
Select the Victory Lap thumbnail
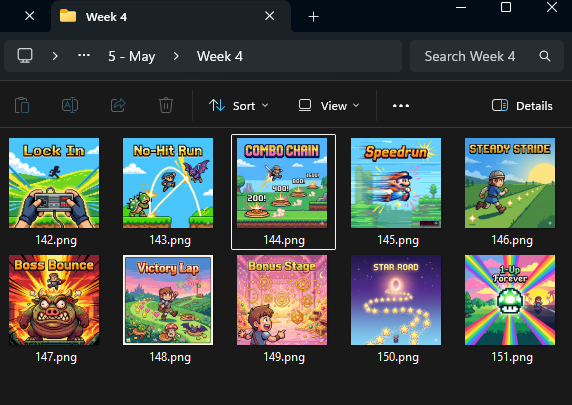(x=168, y=300)
